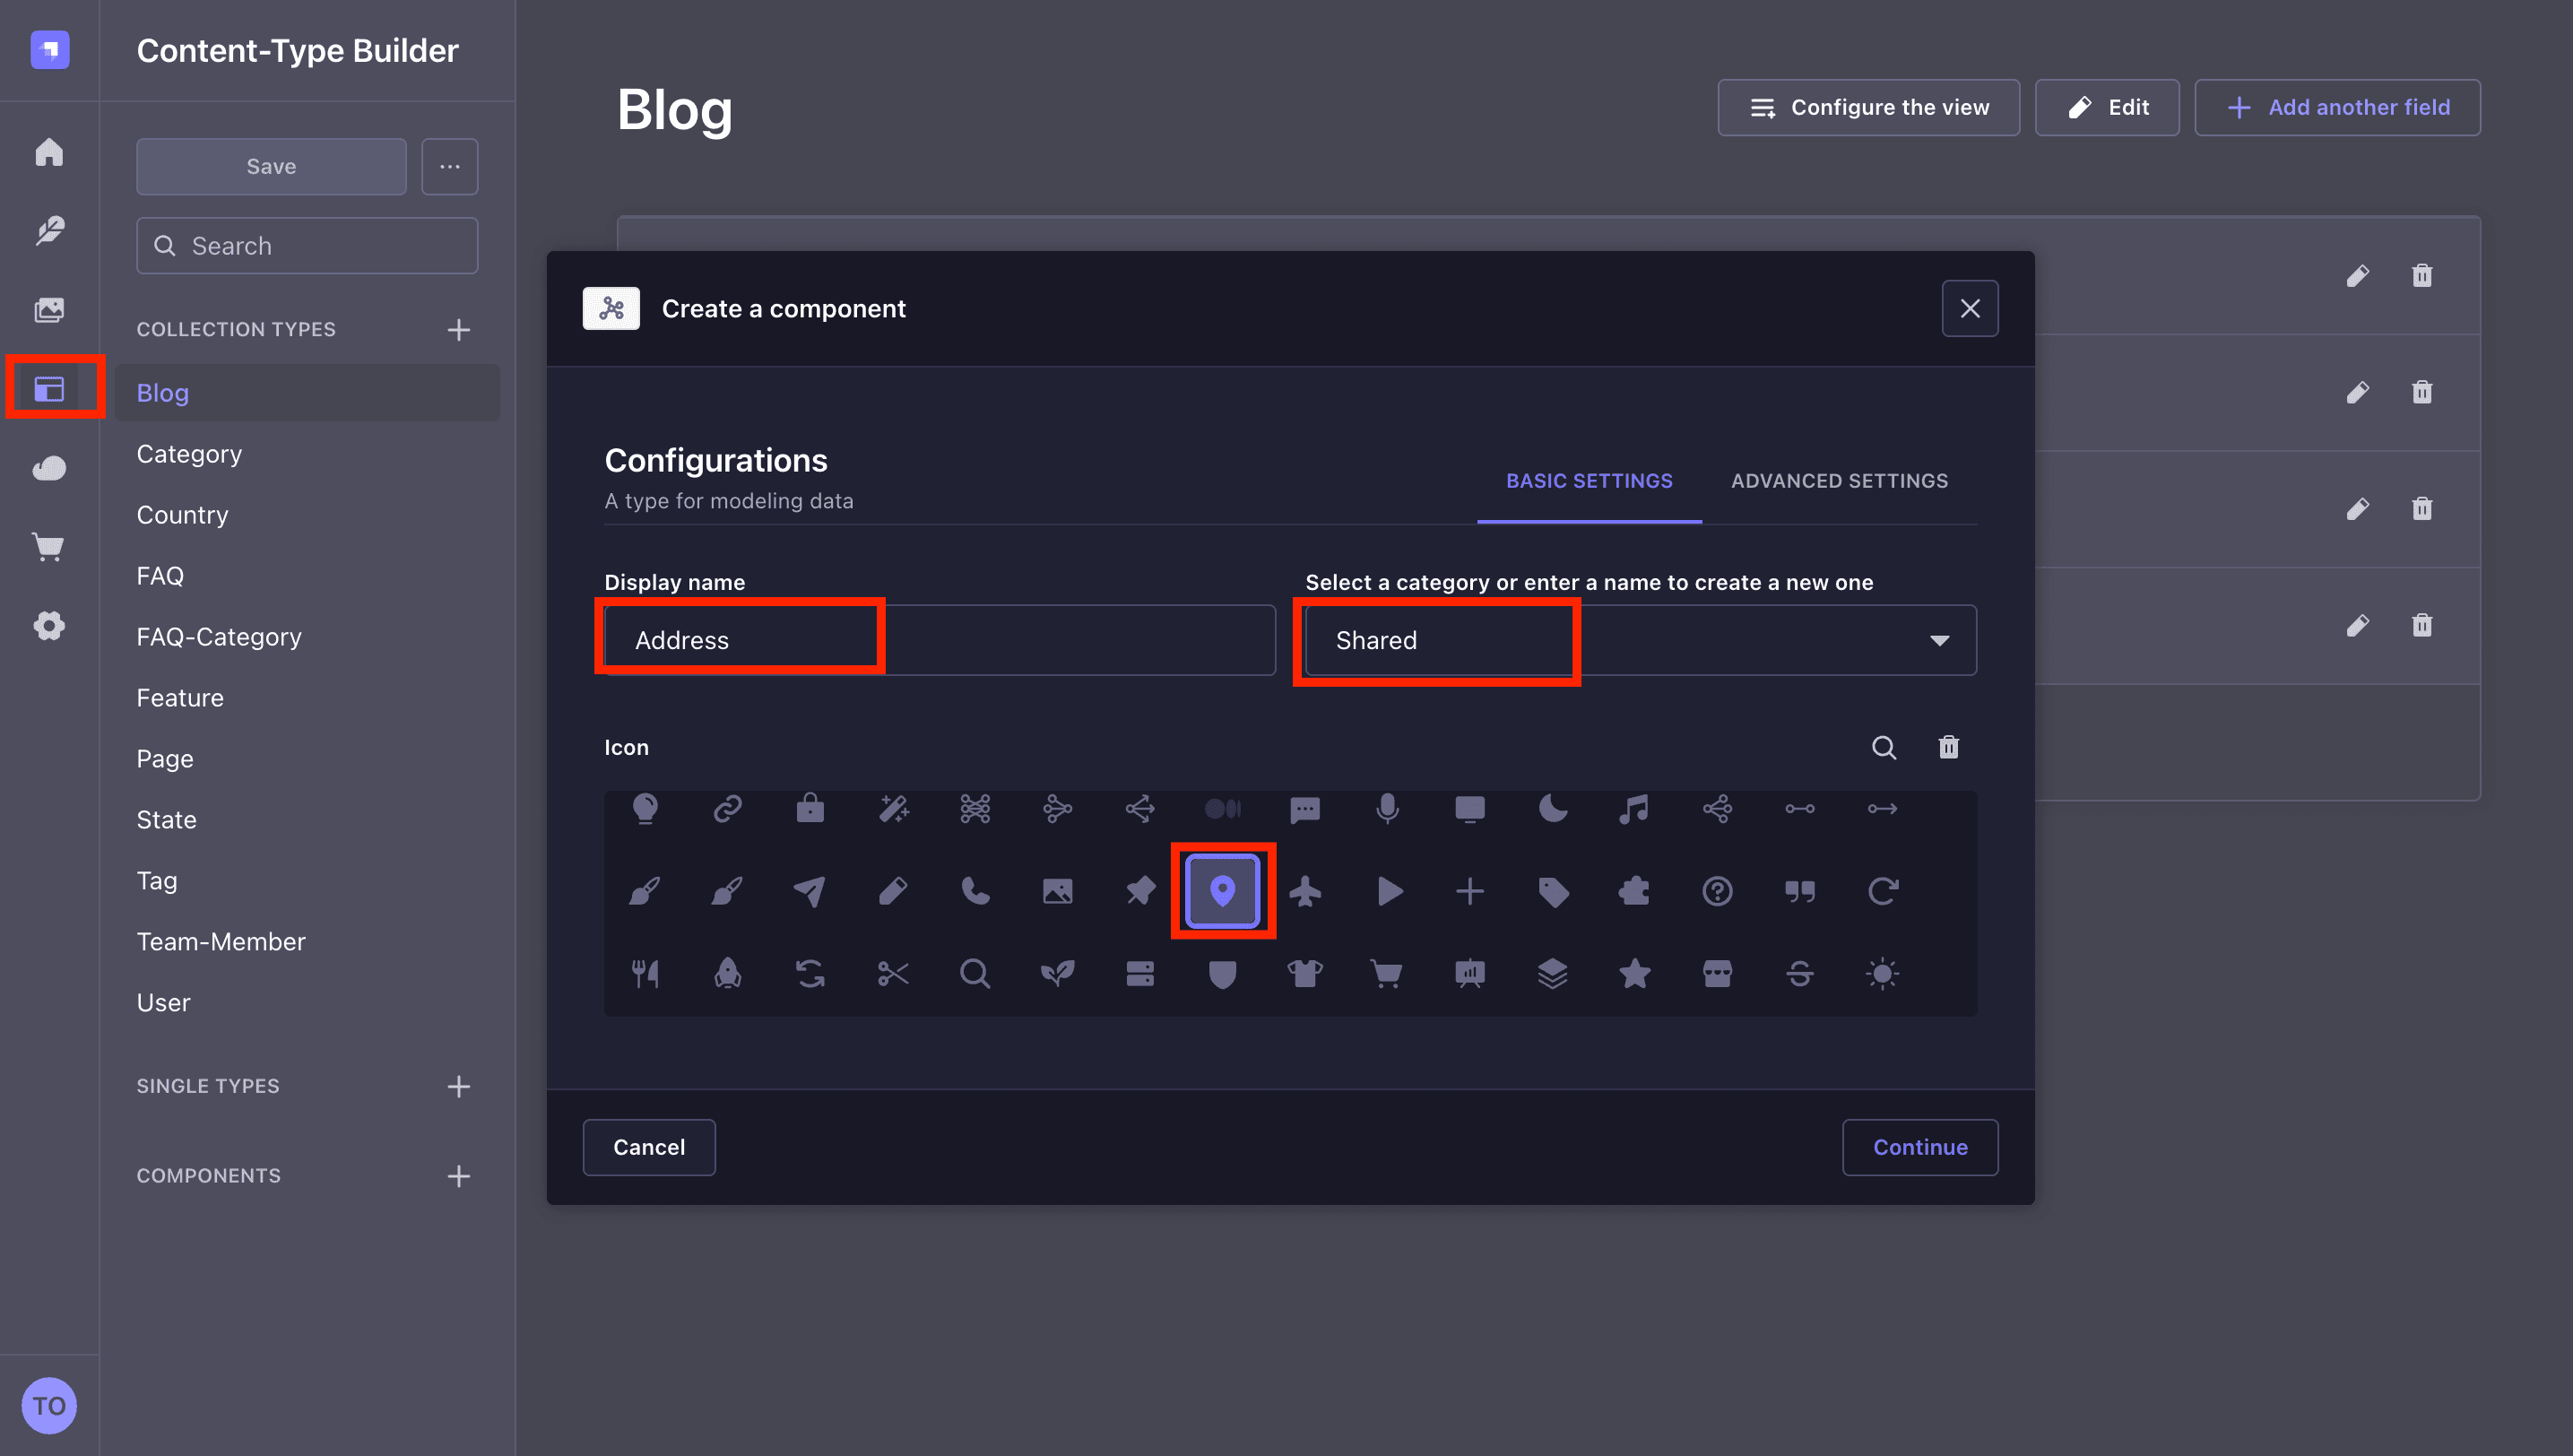The width and height of the screenshot is (2573, 1456).
Task: Choose the shield icon
Action: (1222, 973)
